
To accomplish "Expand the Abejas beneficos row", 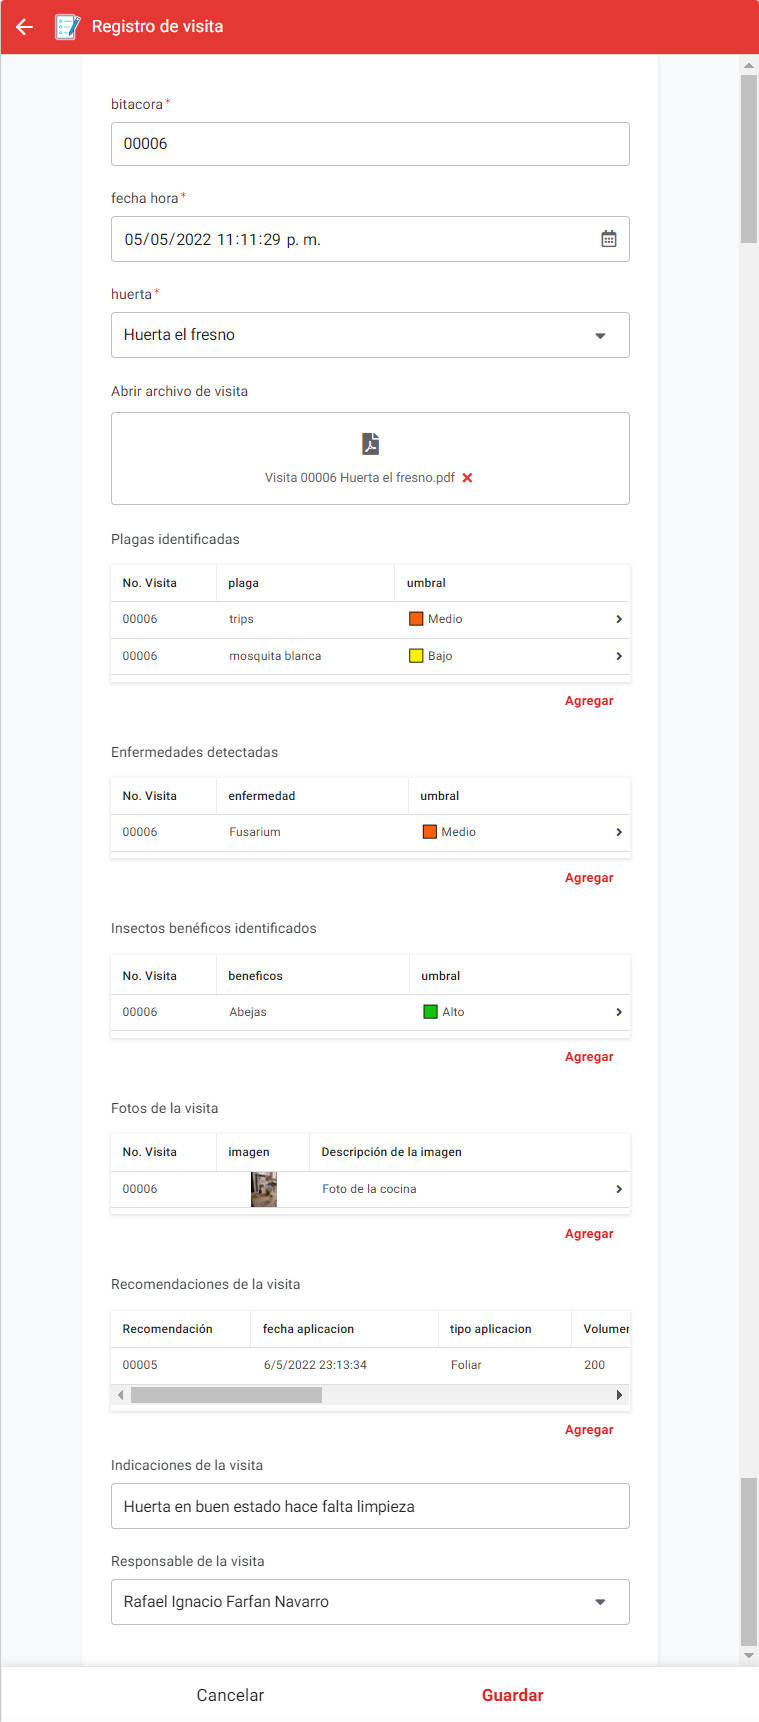I will (618, 1011).
